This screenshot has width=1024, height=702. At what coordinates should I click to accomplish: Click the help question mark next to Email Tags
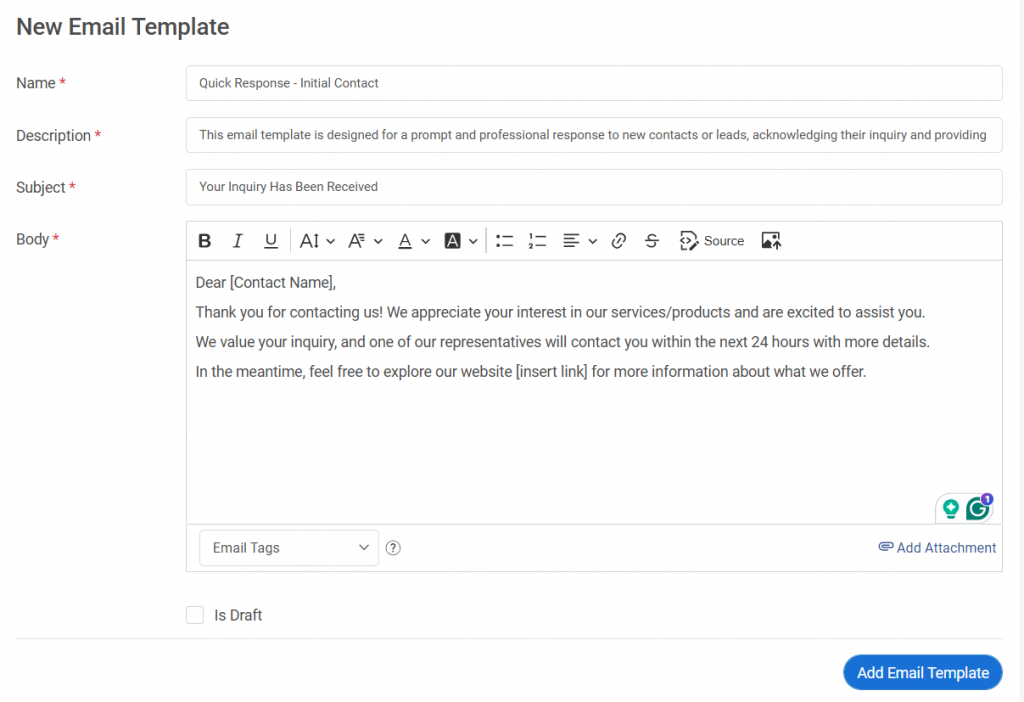(x=393, y=547)
